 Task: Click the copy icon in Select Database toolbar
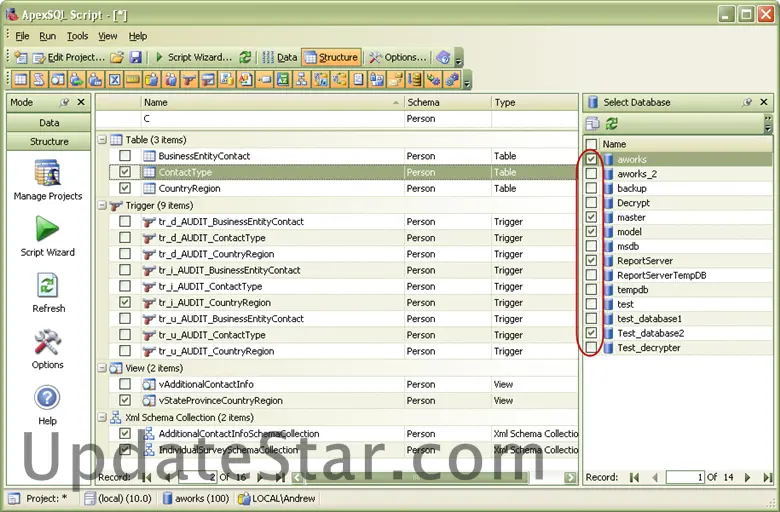[x=592, y=123]
